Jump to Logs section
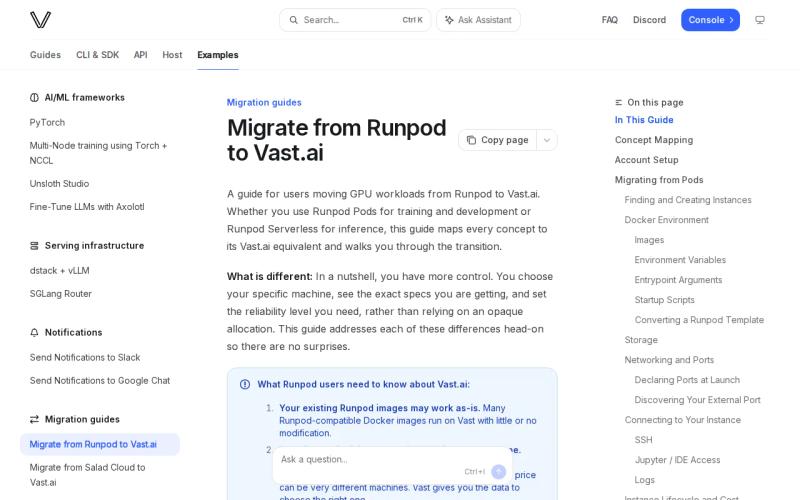Viewport: 800px width, 500px height. point(644,480)
